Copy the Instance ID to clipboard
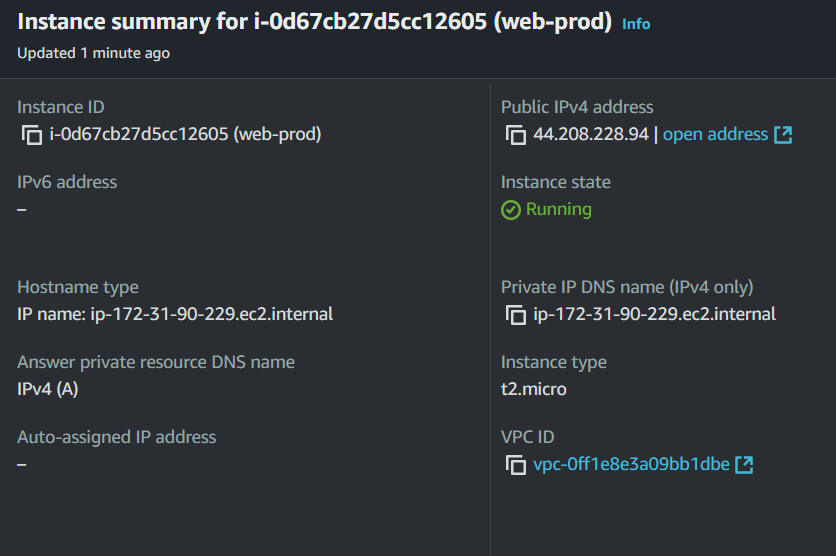The width and height of the screenshot is (836, 556). pos(31,135)
